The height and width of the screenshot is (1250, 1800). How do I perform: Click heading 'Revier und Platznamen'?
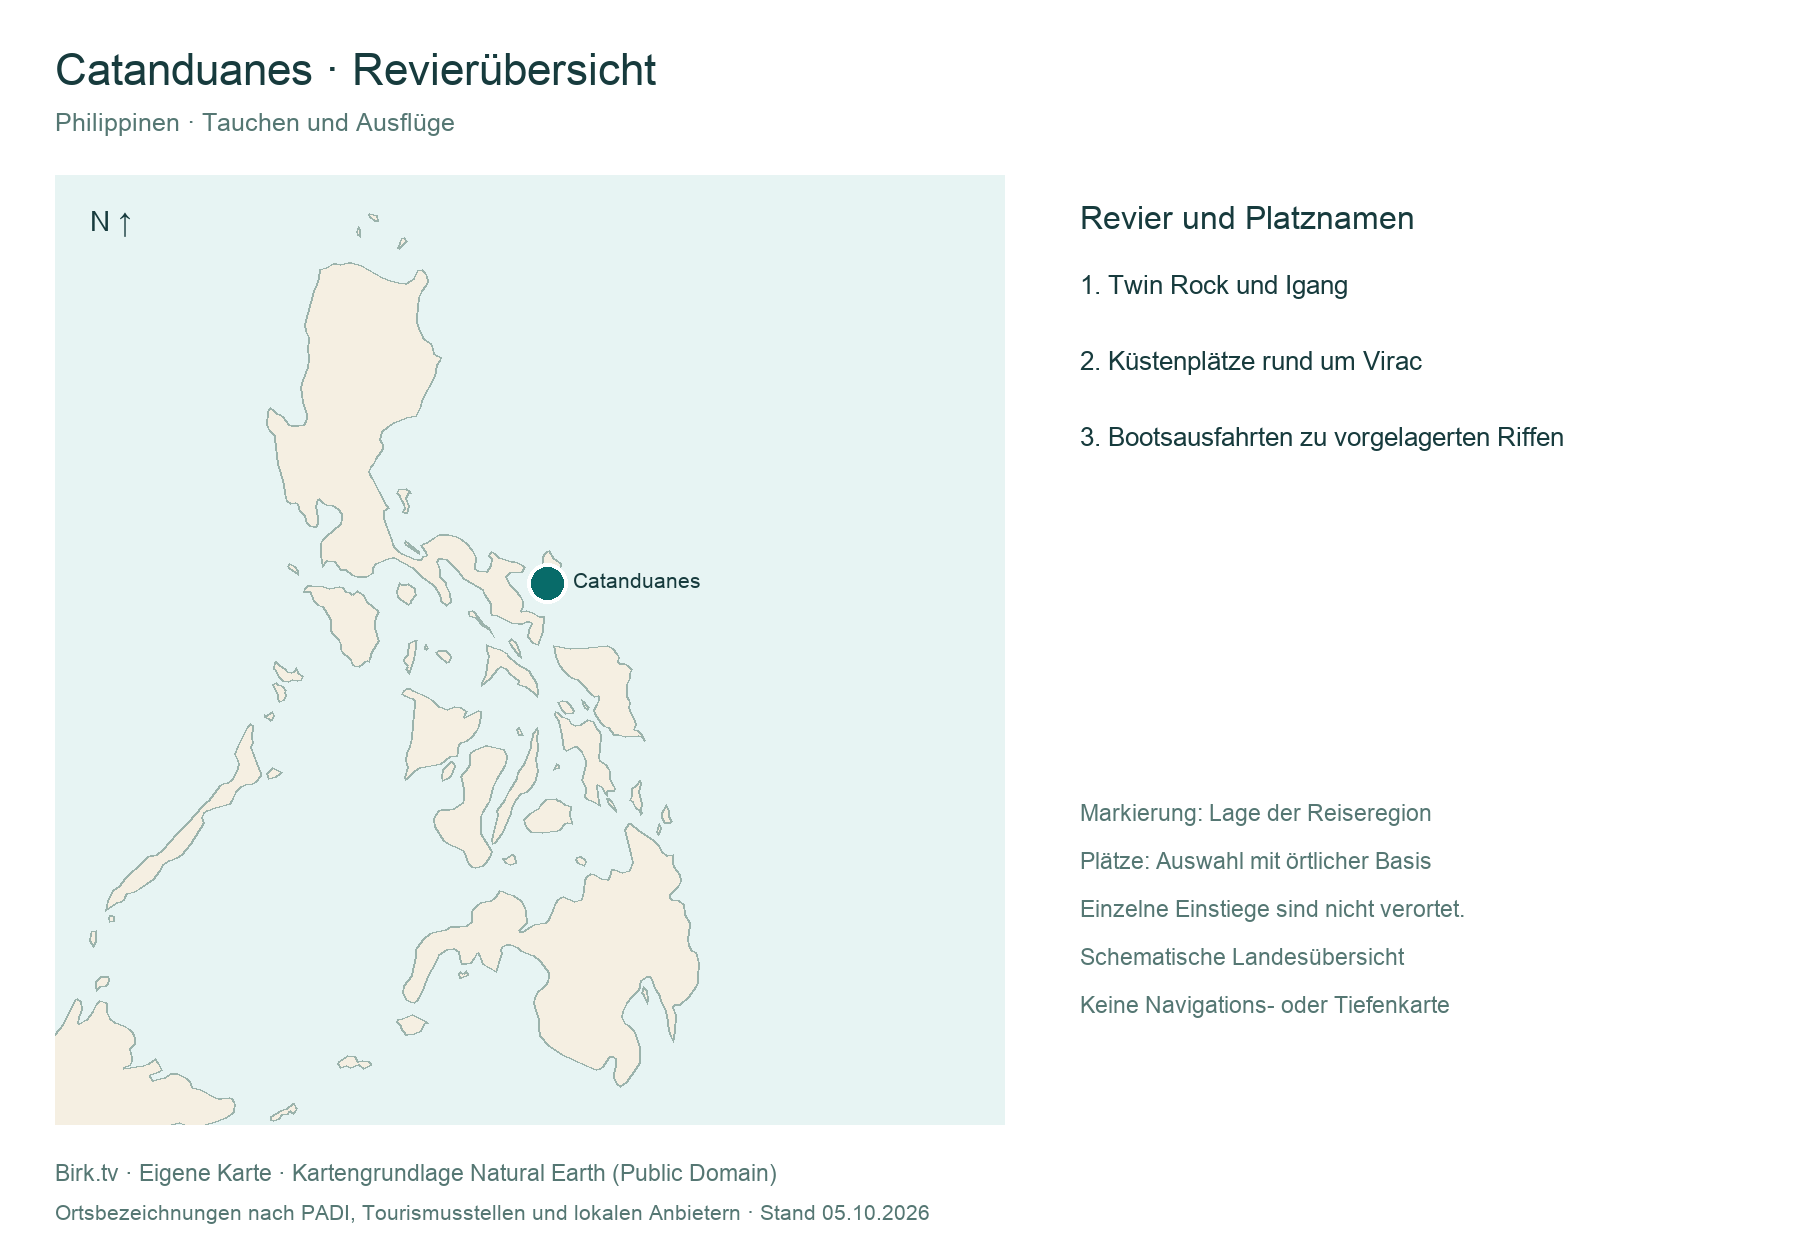pyautogui.click(x=1247, y=218)
